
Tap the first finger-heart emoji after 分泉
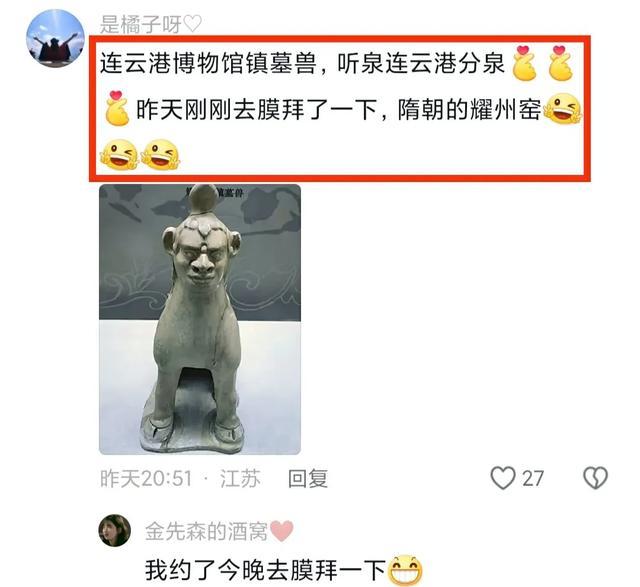click(x=524, y=64)
